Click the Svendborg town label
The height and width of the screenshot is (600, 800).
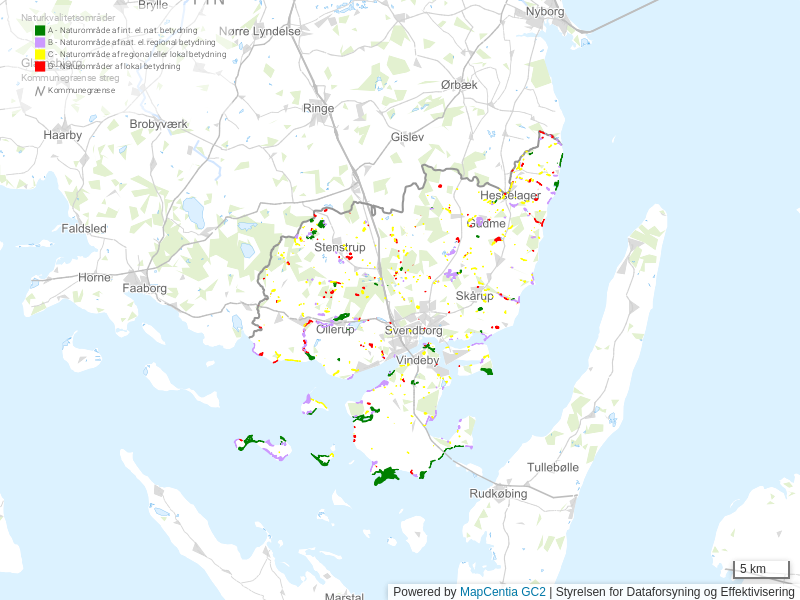coord(413,330)
